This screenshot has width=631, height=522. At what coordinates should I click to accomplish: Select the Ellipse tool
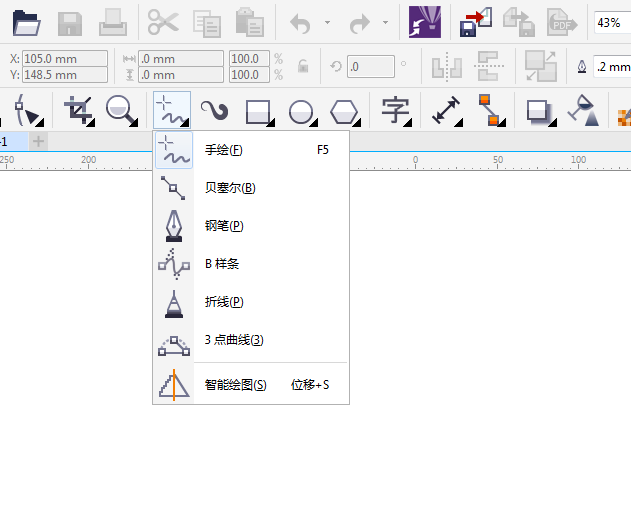tap(302, 111)
